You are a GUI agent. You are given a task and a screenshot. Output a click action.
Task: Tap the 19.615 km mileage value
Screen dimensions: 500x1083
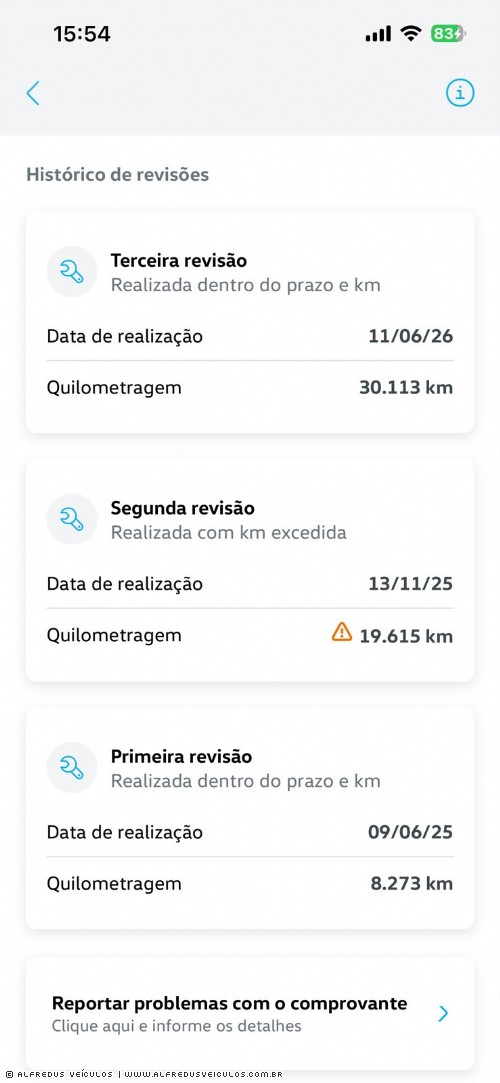pyautogui.click(x=406, y=635)
